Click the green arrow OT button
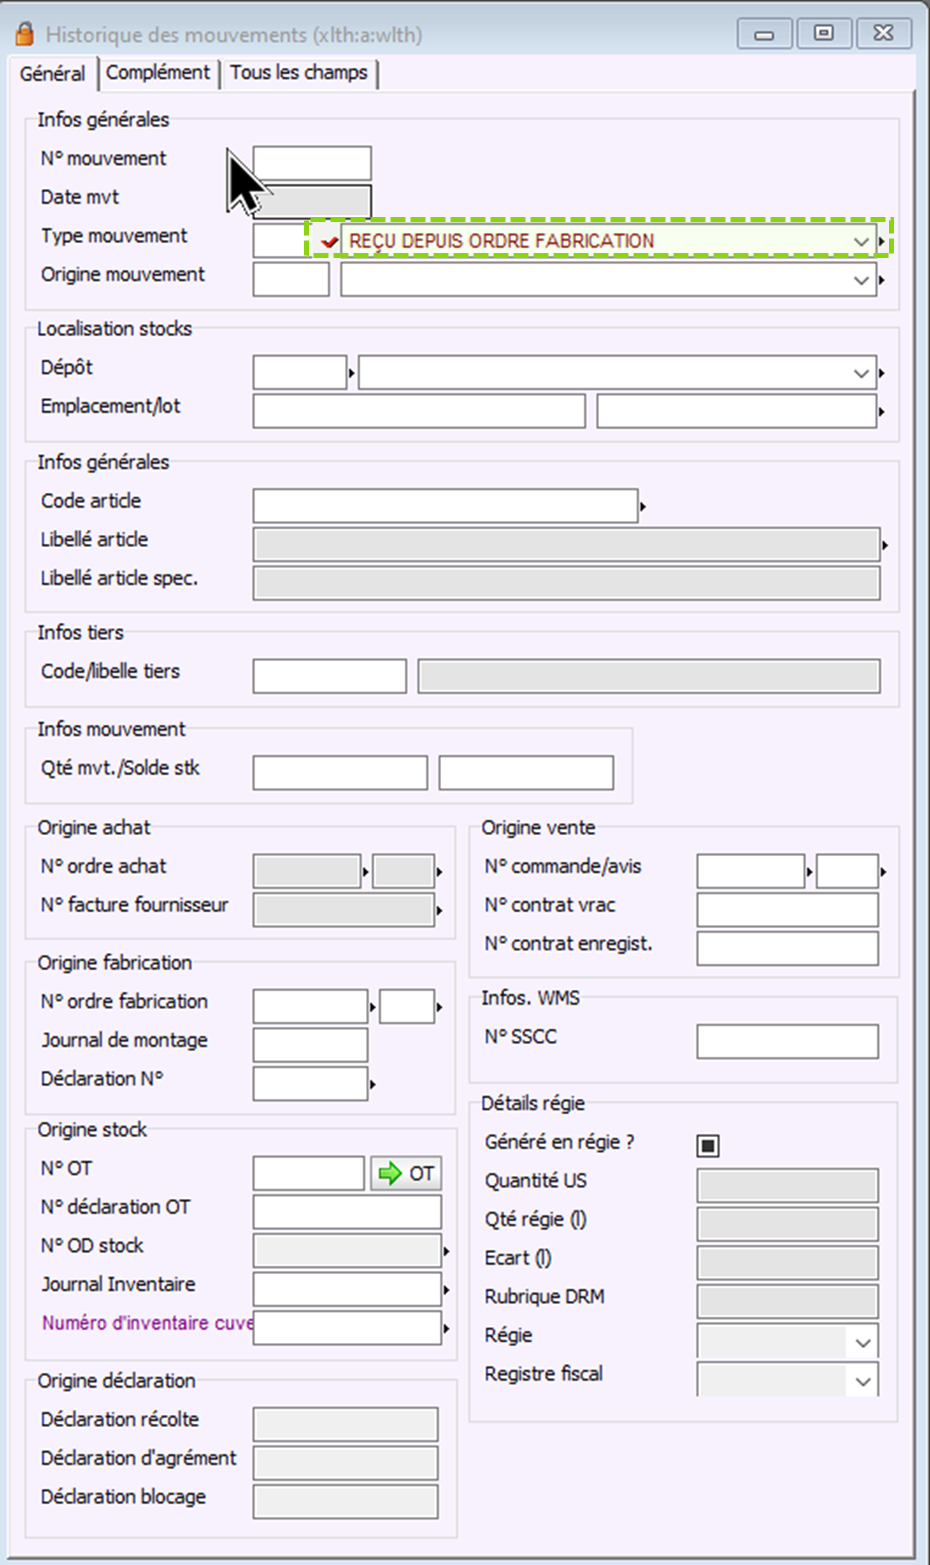This screenshot has height=1565, width=930. [405, 1173]
